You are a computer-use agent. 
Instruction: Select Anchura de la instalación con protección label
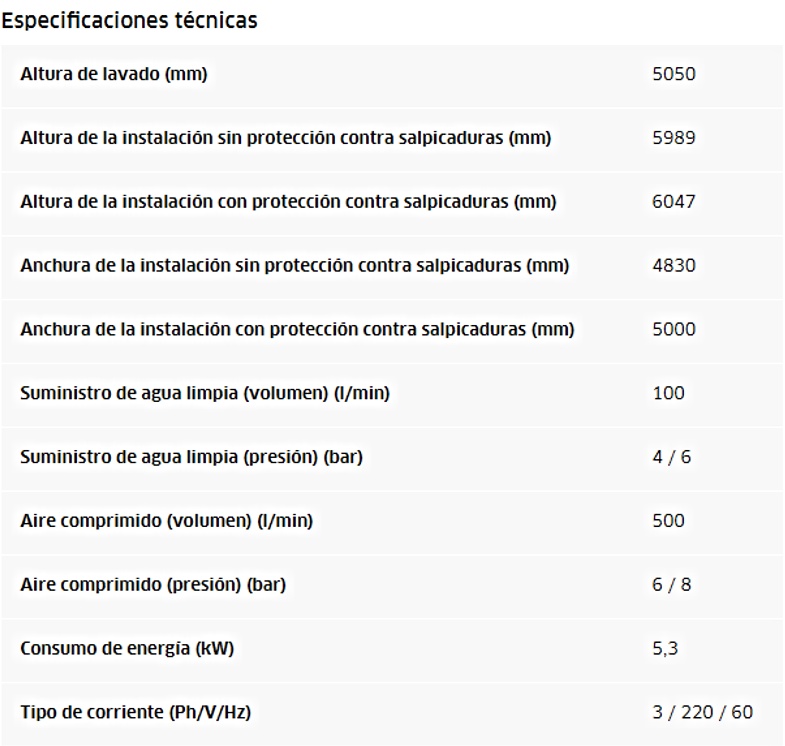[297, 329]
